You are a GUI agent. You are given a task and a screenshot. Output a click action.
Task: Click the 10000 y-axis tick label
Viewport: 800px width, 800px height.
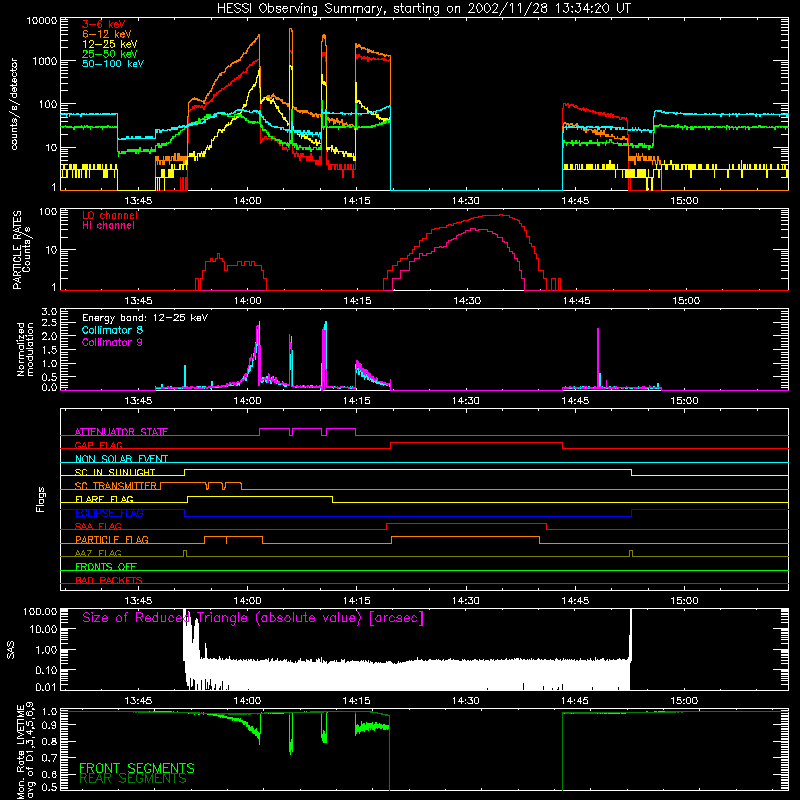[x=42, y=21]
